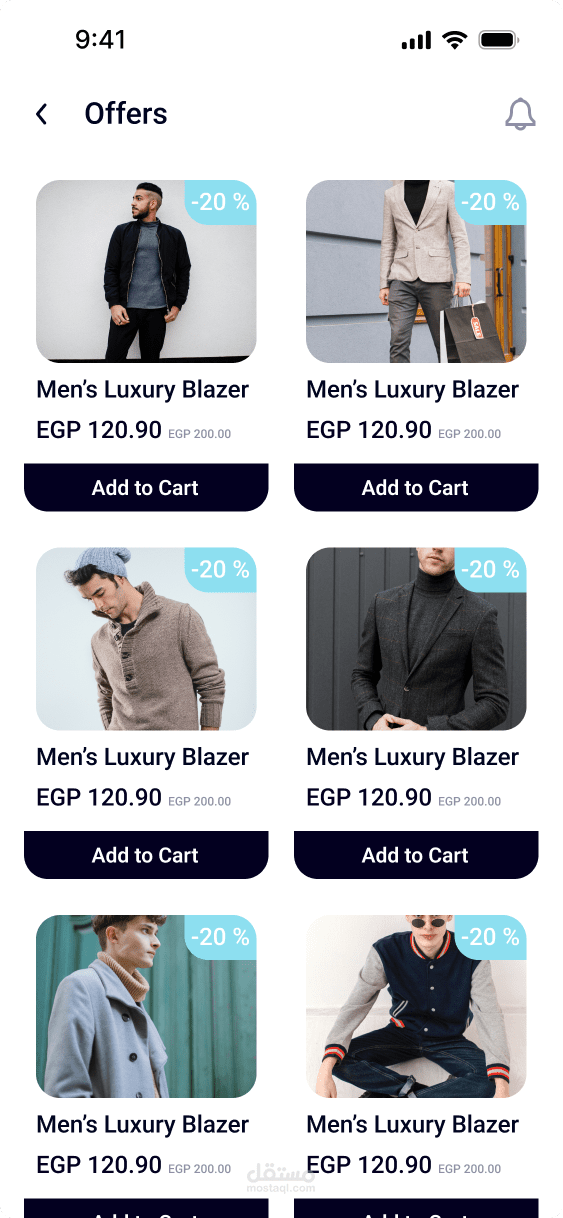This screenshot has width=563, height=1218.
Task: Tap the -20 % badge on the bomber jacket
Action: [x=221, y=202]
